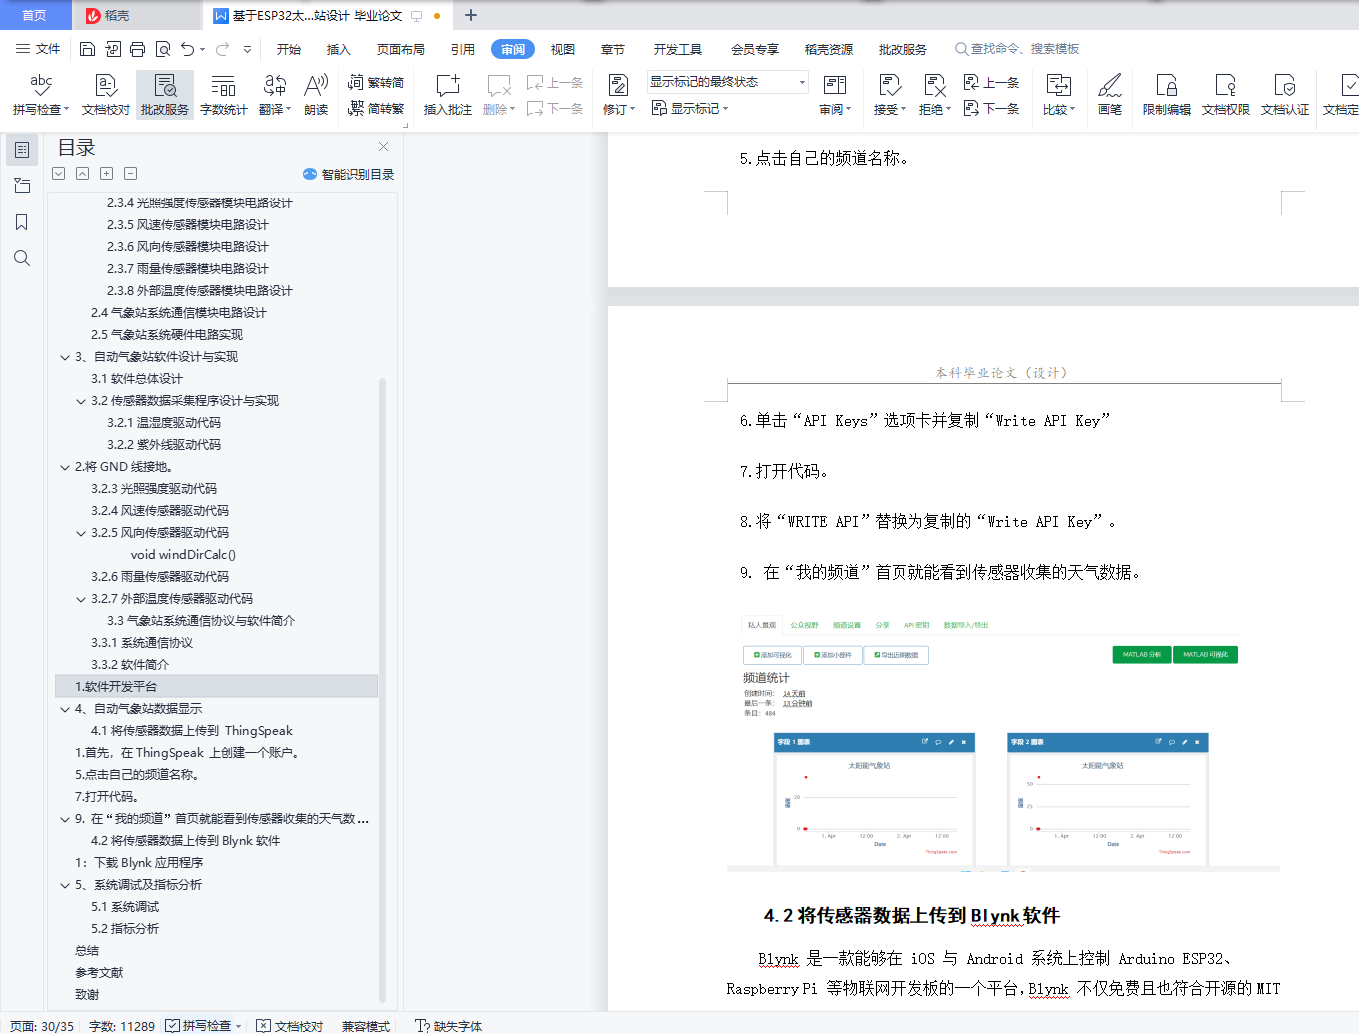
Task: Open the bookmark icon in the left sidebar
Action: pos(22,222)
